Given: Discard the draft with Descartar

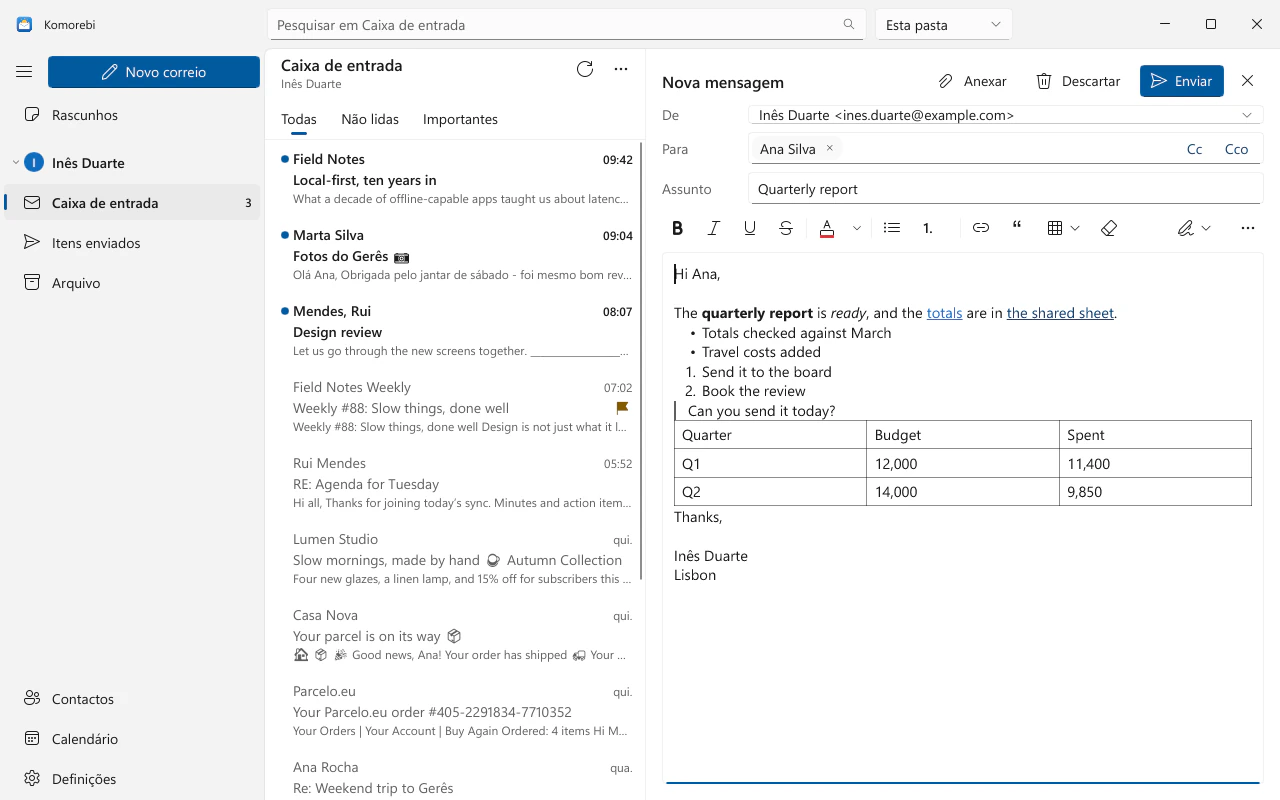Looking at the screenshot, I should click(x=1078, y=81).
